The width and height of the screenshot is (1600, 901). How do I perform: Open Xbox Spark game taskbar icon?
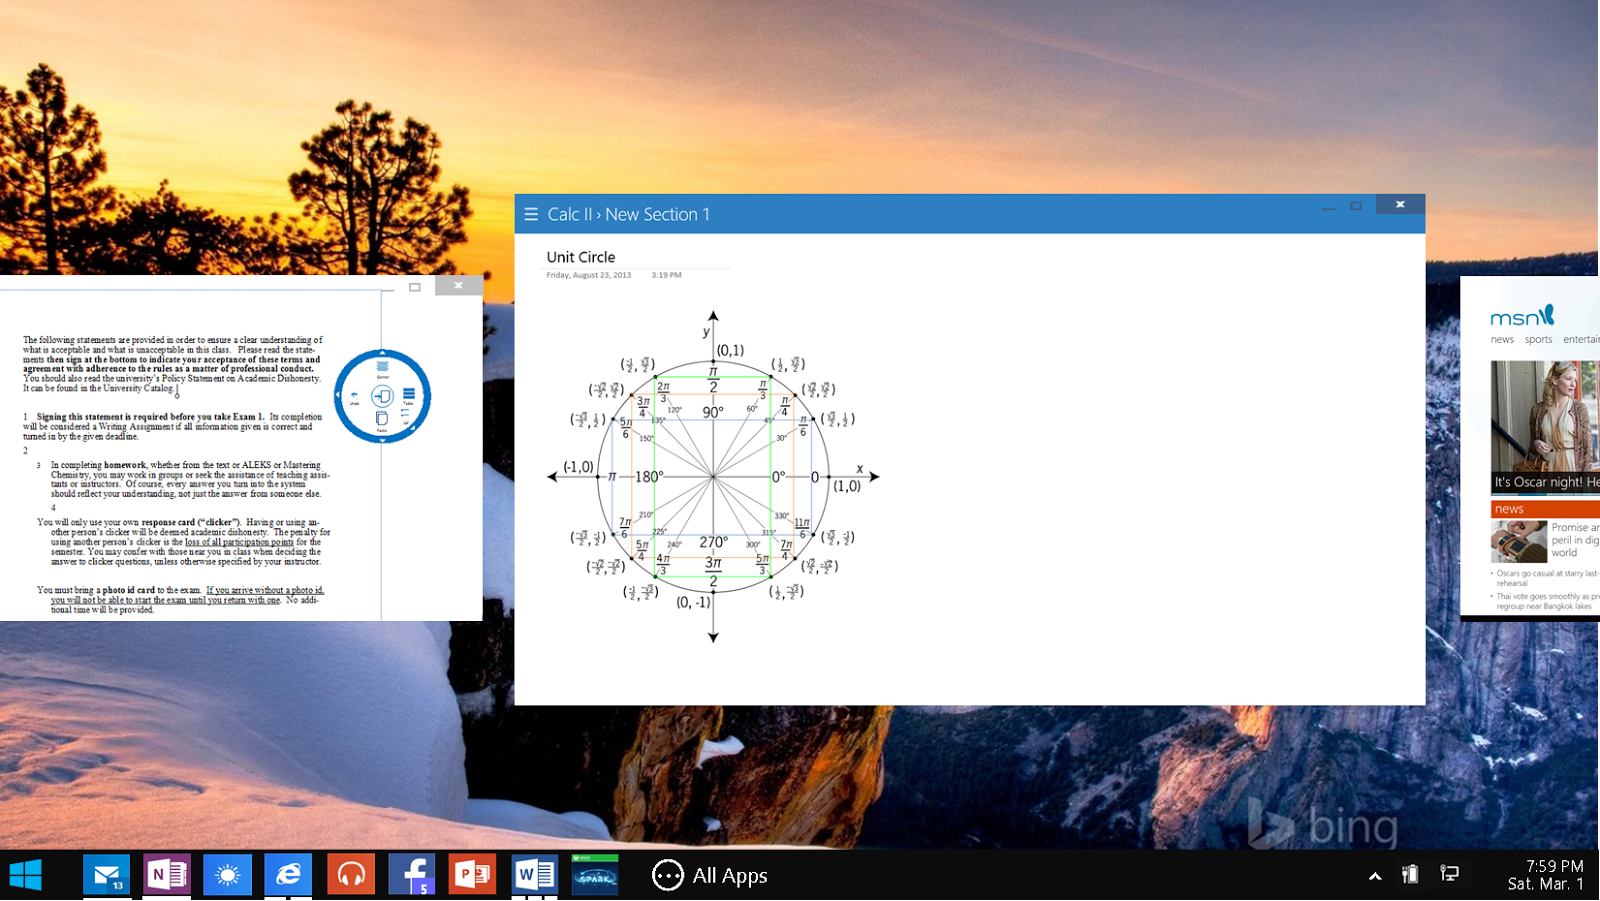coord(595,875)
